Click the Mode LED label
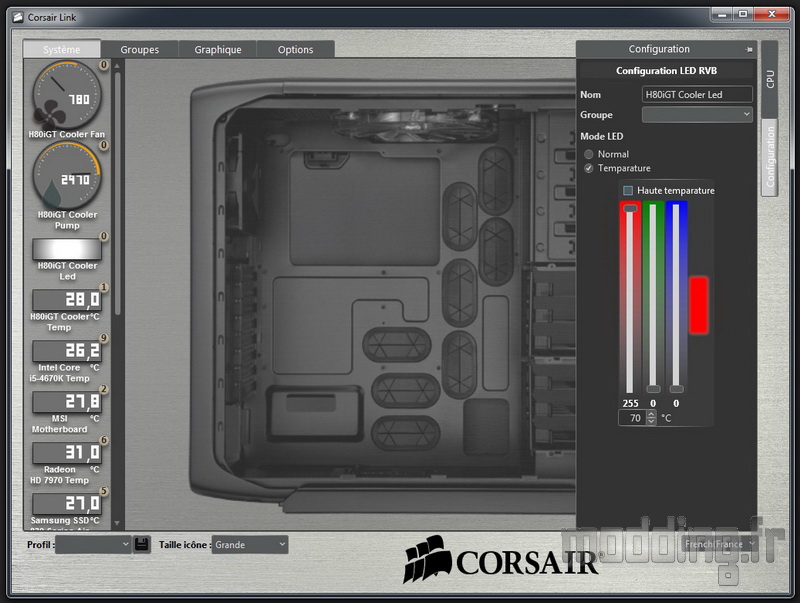The height and width of the screenshot is (603, 800). pos(602,136)
